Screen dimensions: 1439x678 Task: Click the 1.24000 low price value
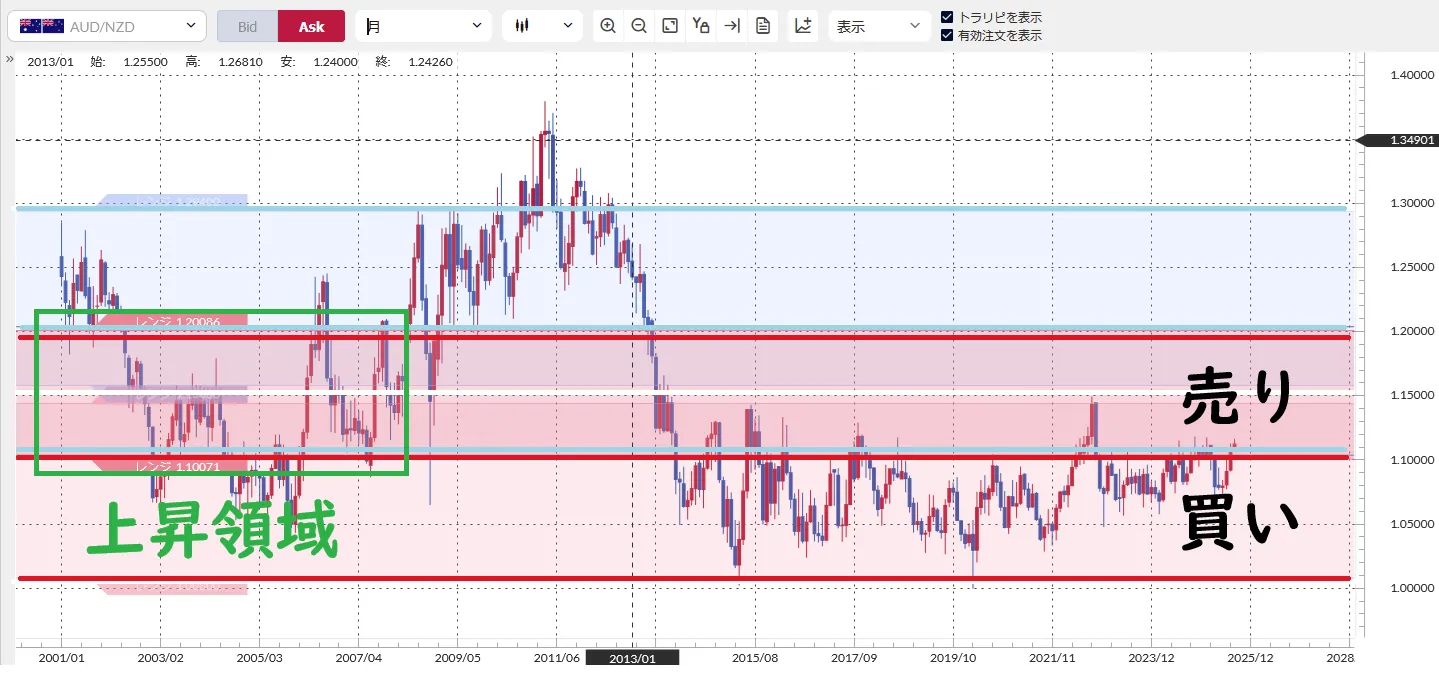point(336,62)
